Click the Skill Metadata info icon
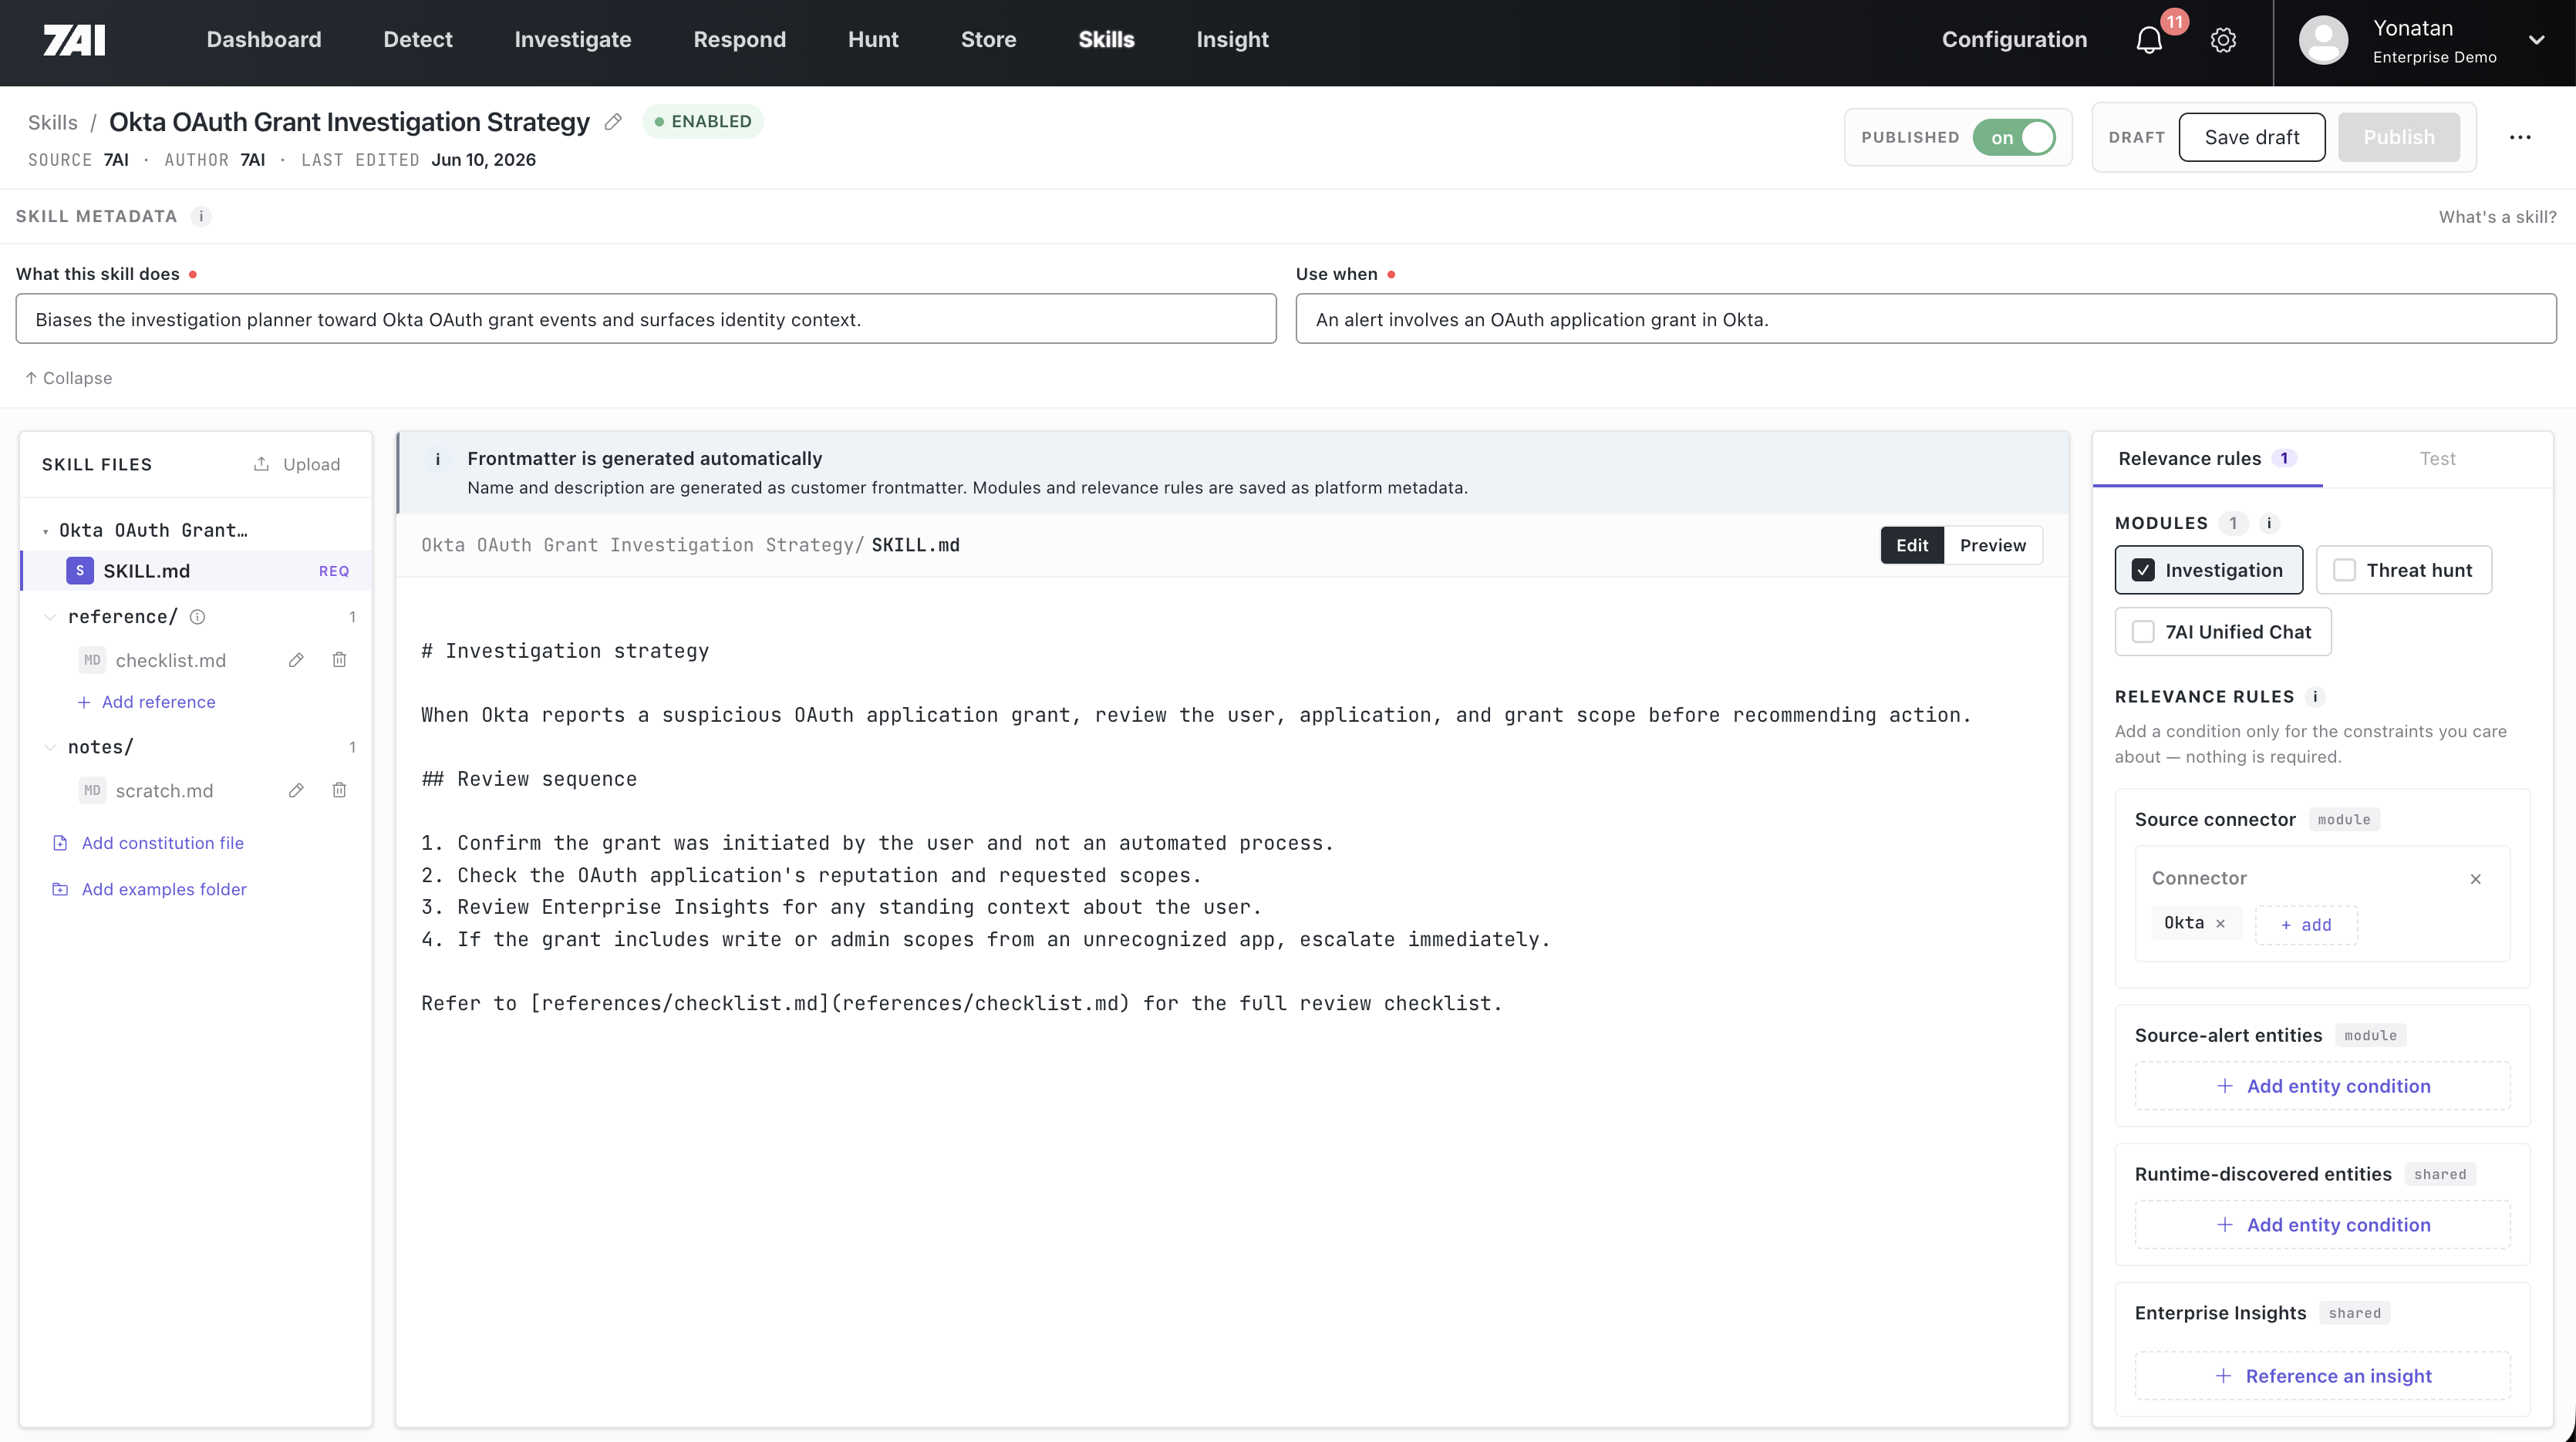This screenshot has height=1442, width=2576. click(x=201, y=216)
